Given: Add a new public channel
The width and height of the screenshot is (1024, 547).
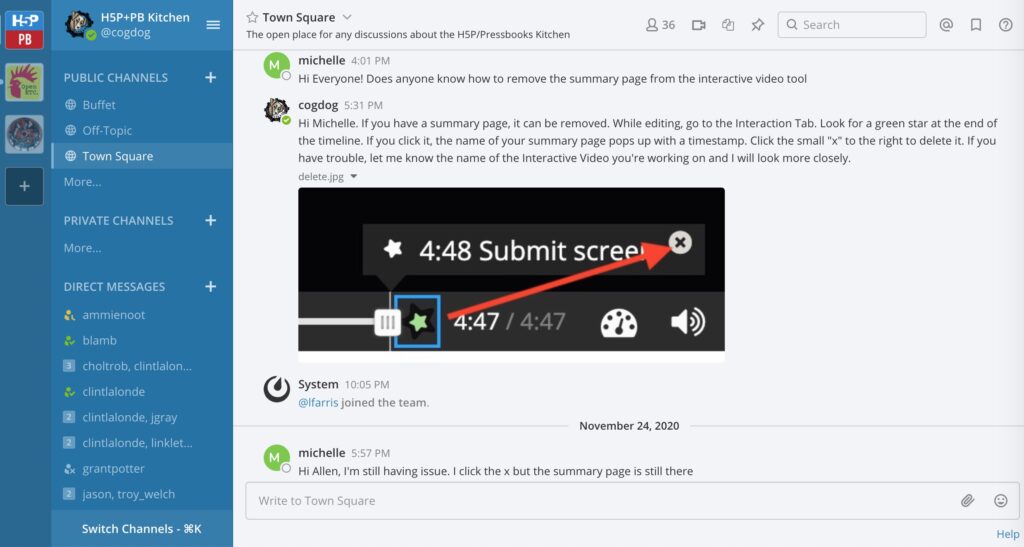Looking at the screenshot, I should coord(210,78).
